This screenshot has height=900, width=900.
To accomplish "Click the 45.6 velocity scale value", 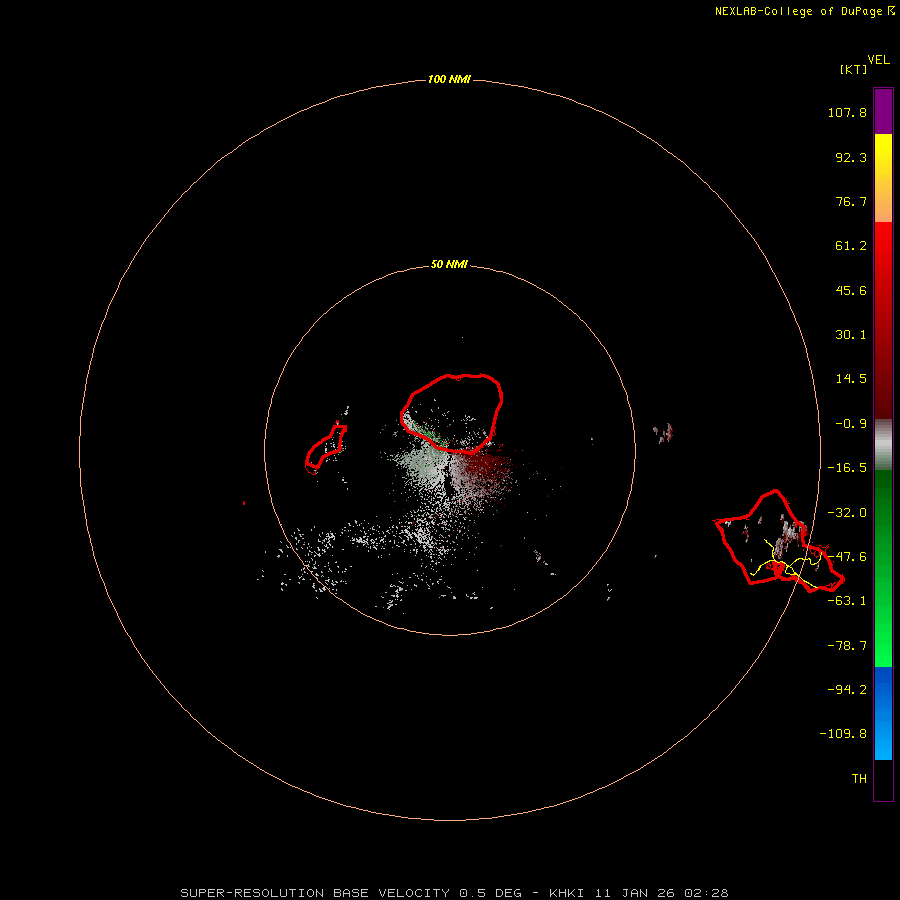I will click(851, 290).
